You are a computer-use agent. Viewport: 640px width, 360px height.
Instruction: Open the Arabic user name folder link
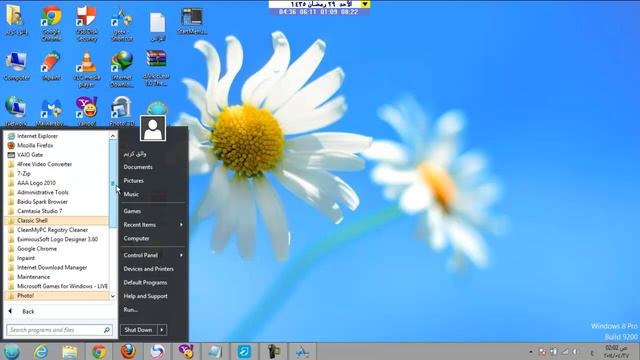pyautogui.click(x=135, y=153)
